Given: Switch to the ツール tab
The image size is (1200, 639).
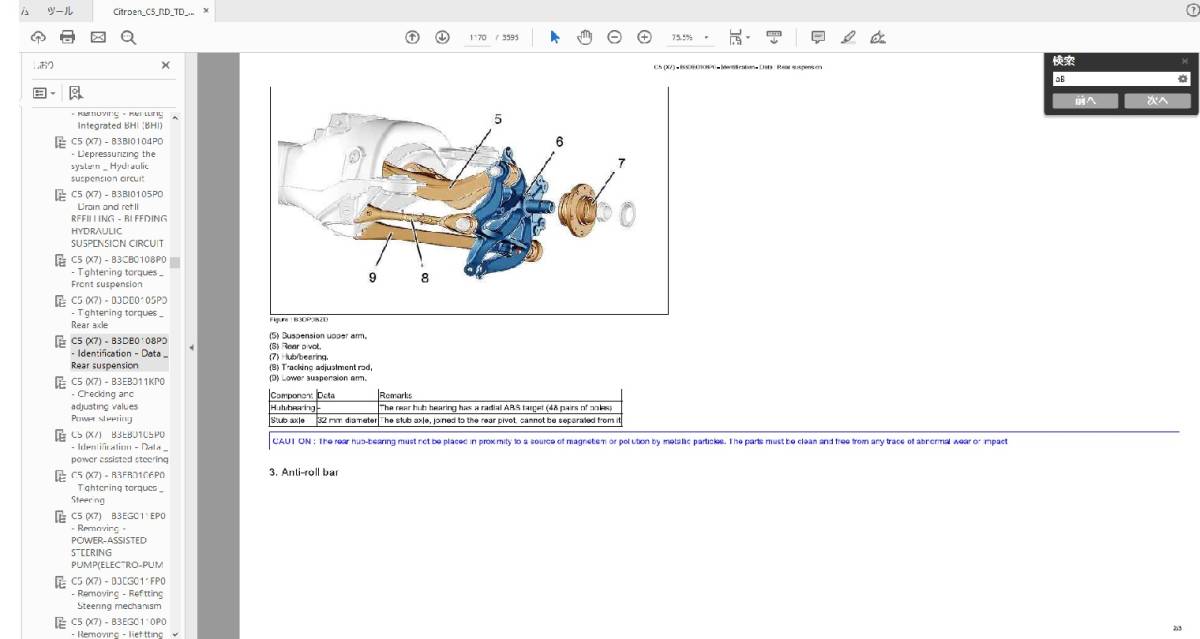Looking at the screenshot, I should [x=60, y=10].
